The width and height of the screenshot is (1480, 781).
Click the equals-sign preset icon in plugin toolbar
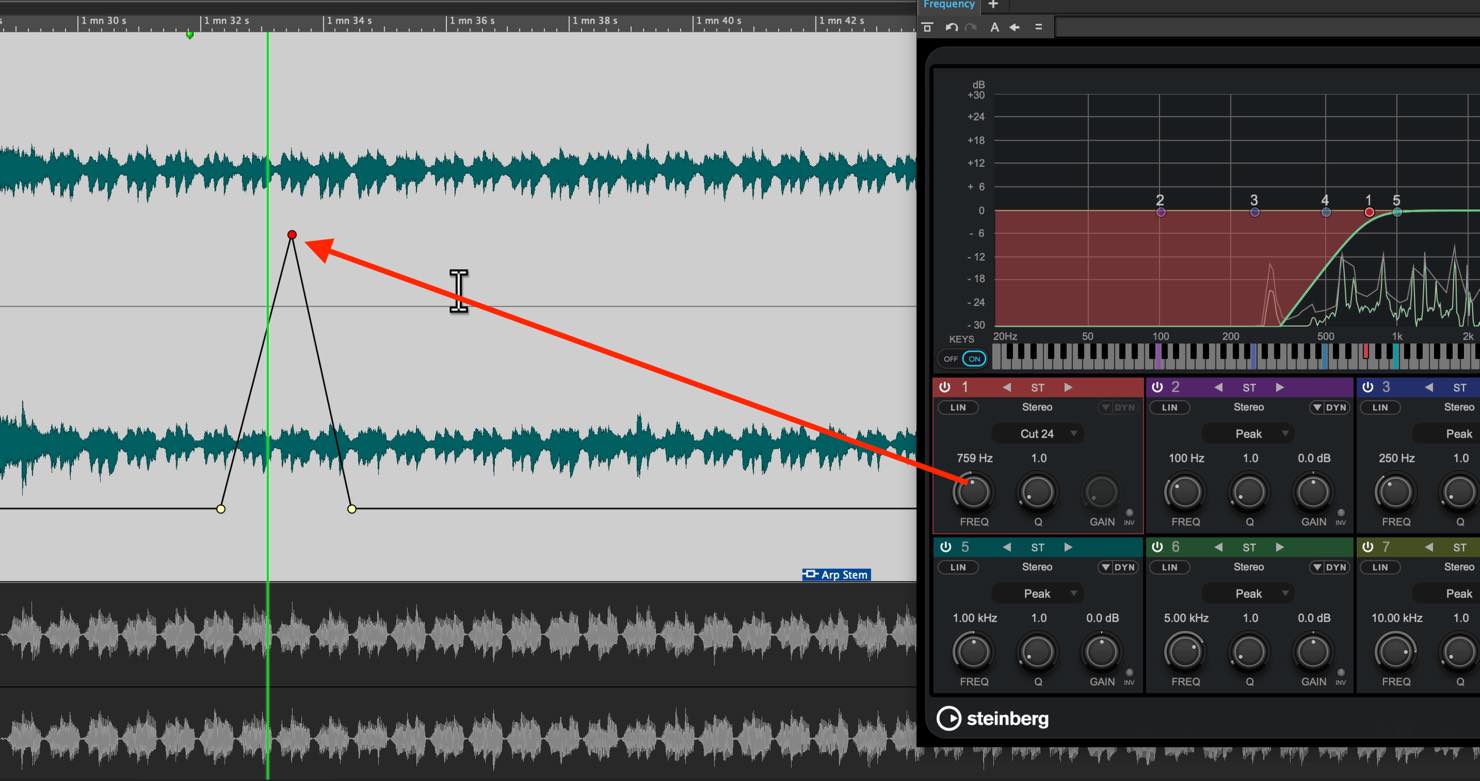[x=1038, y=27]
